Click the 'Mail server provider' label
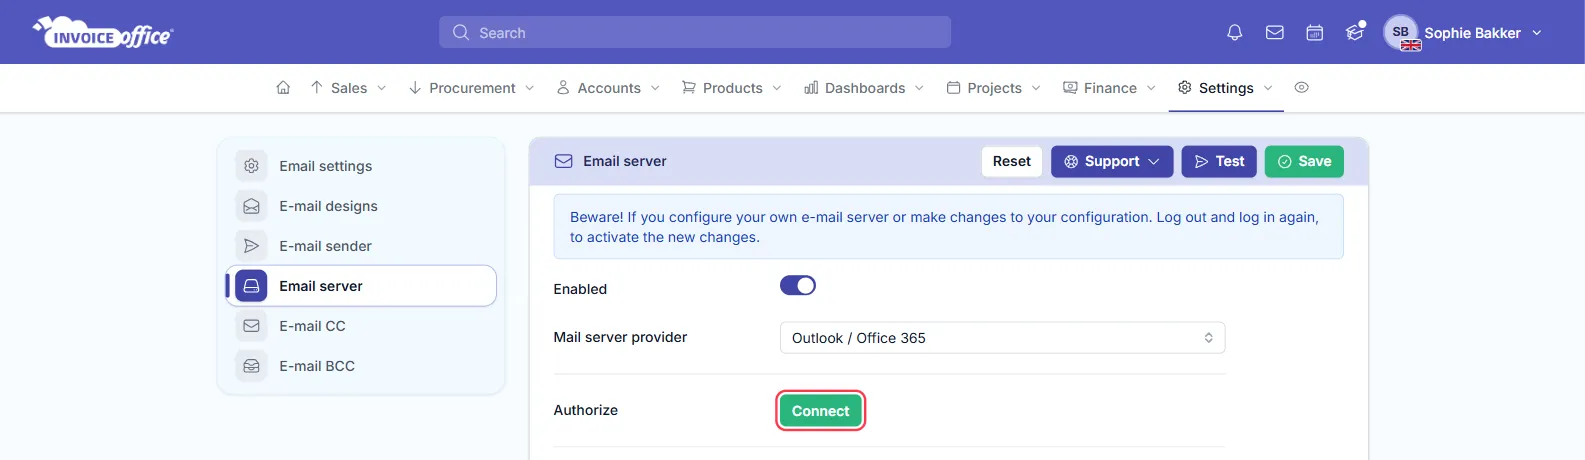This screenshot has height=460, width=1585. pos(620,337)
